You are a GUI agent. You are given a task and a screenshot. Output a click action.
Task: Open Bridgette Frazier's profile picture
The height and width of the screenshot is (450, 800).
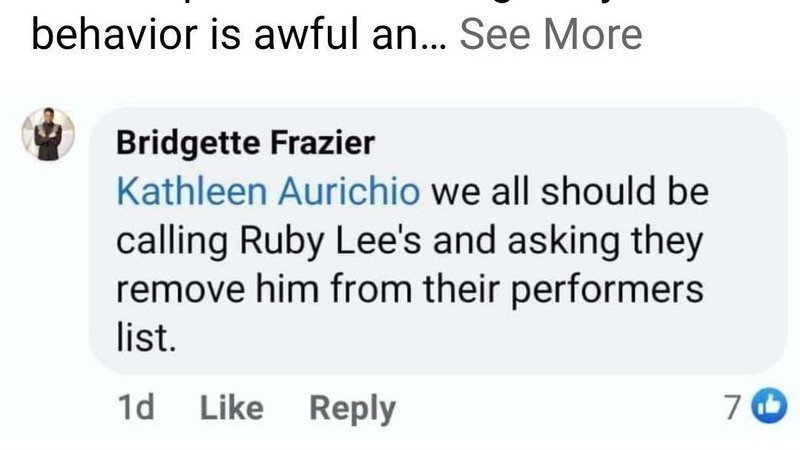pos(49,134)
